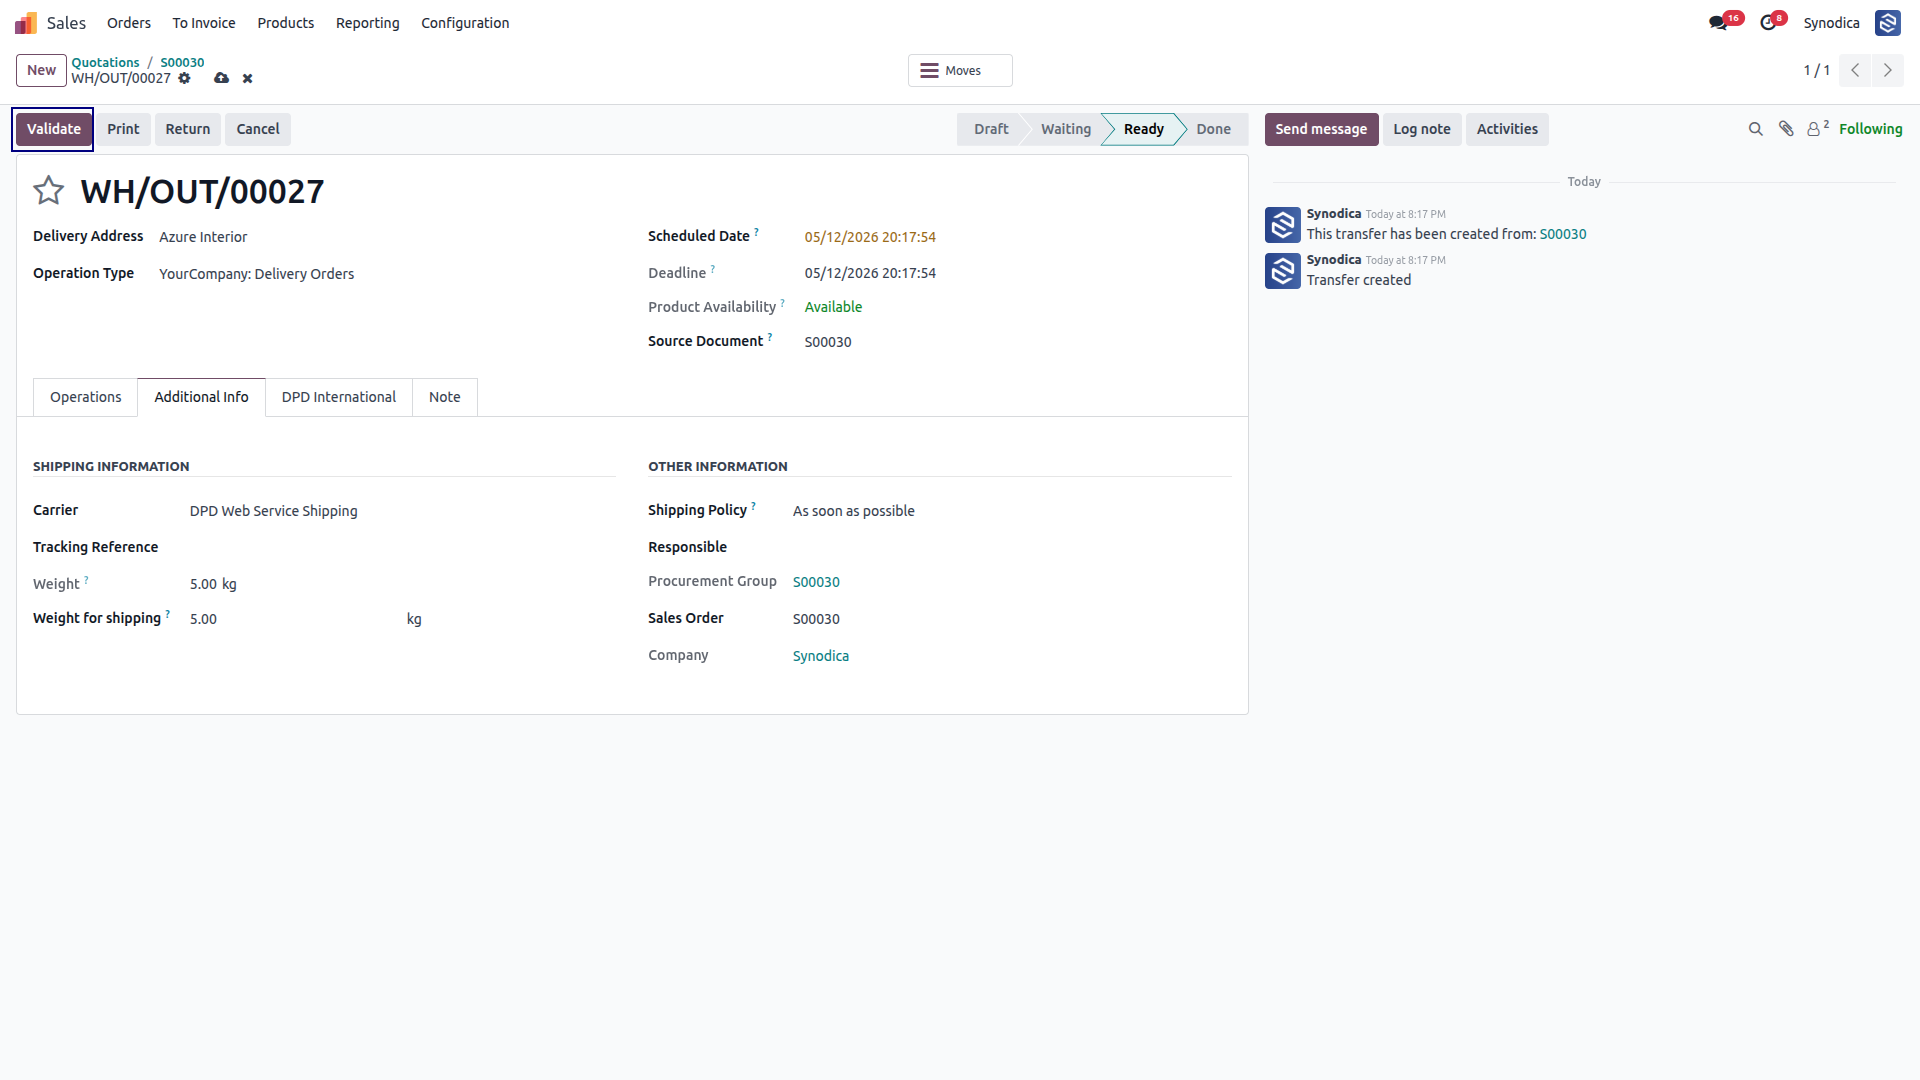The width and height of the screenshot is (1920, 1080).
Task: Click the Waiting status stage
Action: (x=1065, y=129)
